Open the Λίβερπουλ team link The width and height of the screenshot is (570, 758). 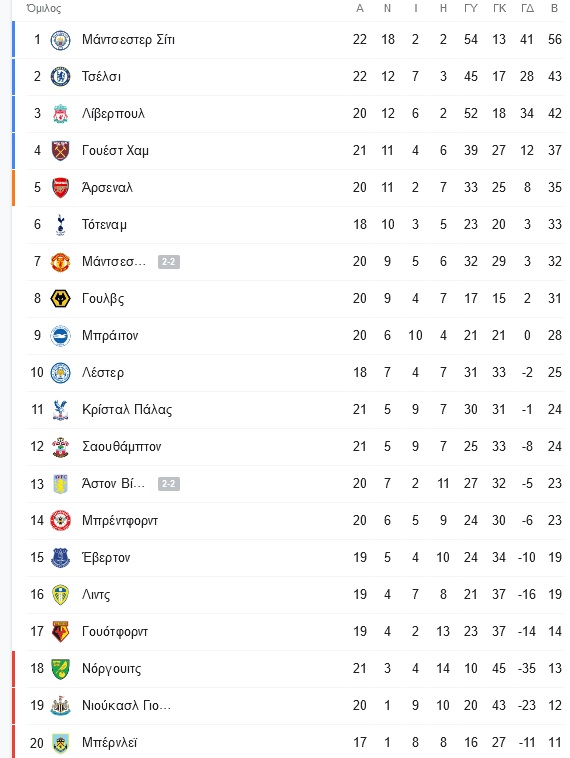click(113, 114)
